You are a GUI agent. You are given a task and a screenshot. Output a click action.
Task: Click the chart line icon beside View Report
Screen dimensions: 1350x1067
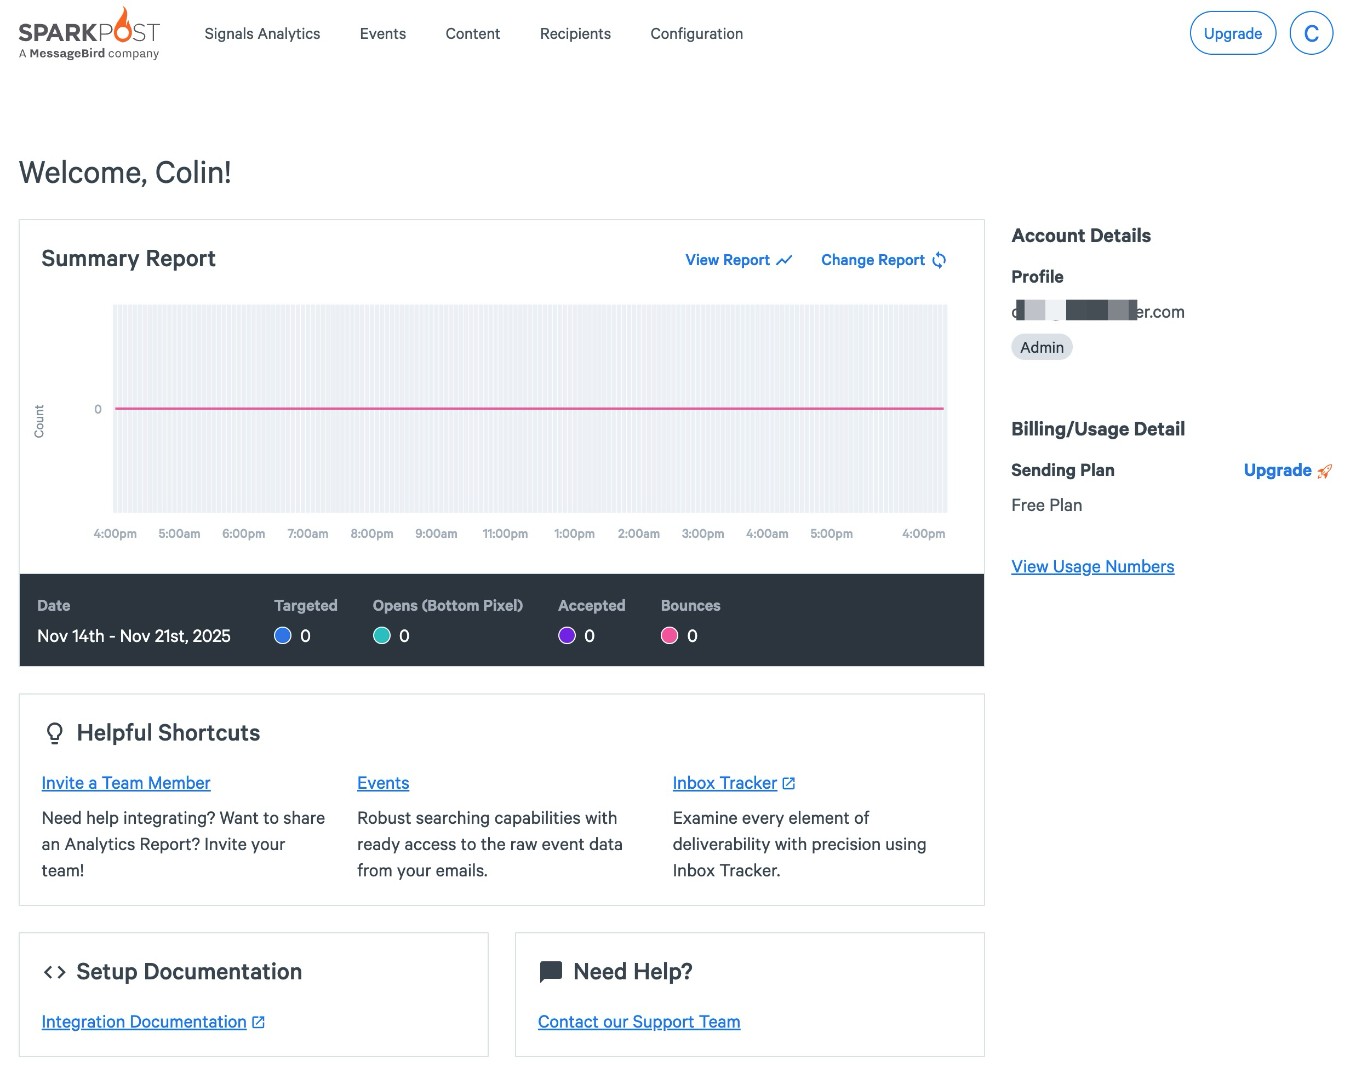(x=784, y=260)
